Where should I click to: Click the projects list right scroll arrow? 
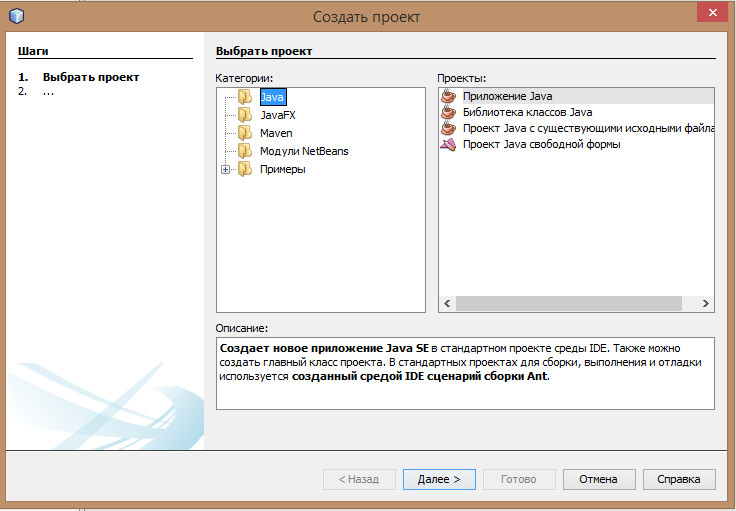pyautogui.click(x=705, y=304)
